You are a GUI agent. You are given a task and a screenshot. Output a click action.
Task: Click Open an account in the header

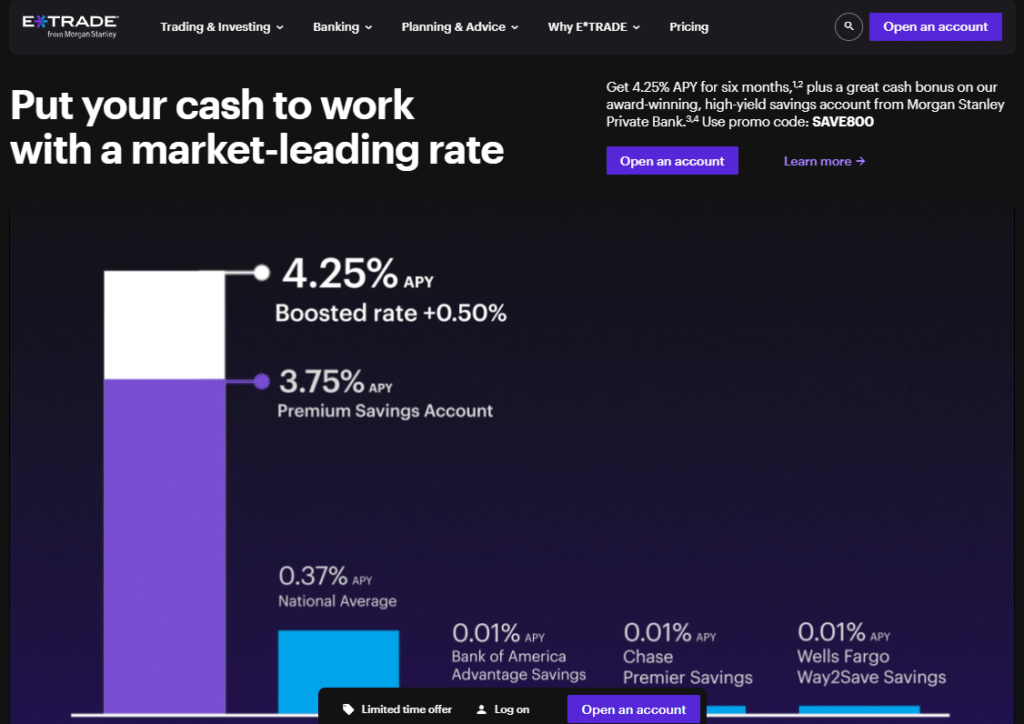[935, 27]
